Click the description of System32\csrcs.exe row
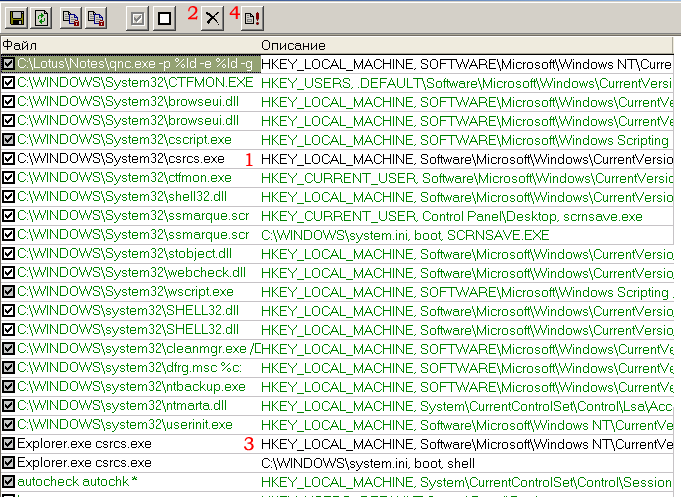 [x=466, y=159]
